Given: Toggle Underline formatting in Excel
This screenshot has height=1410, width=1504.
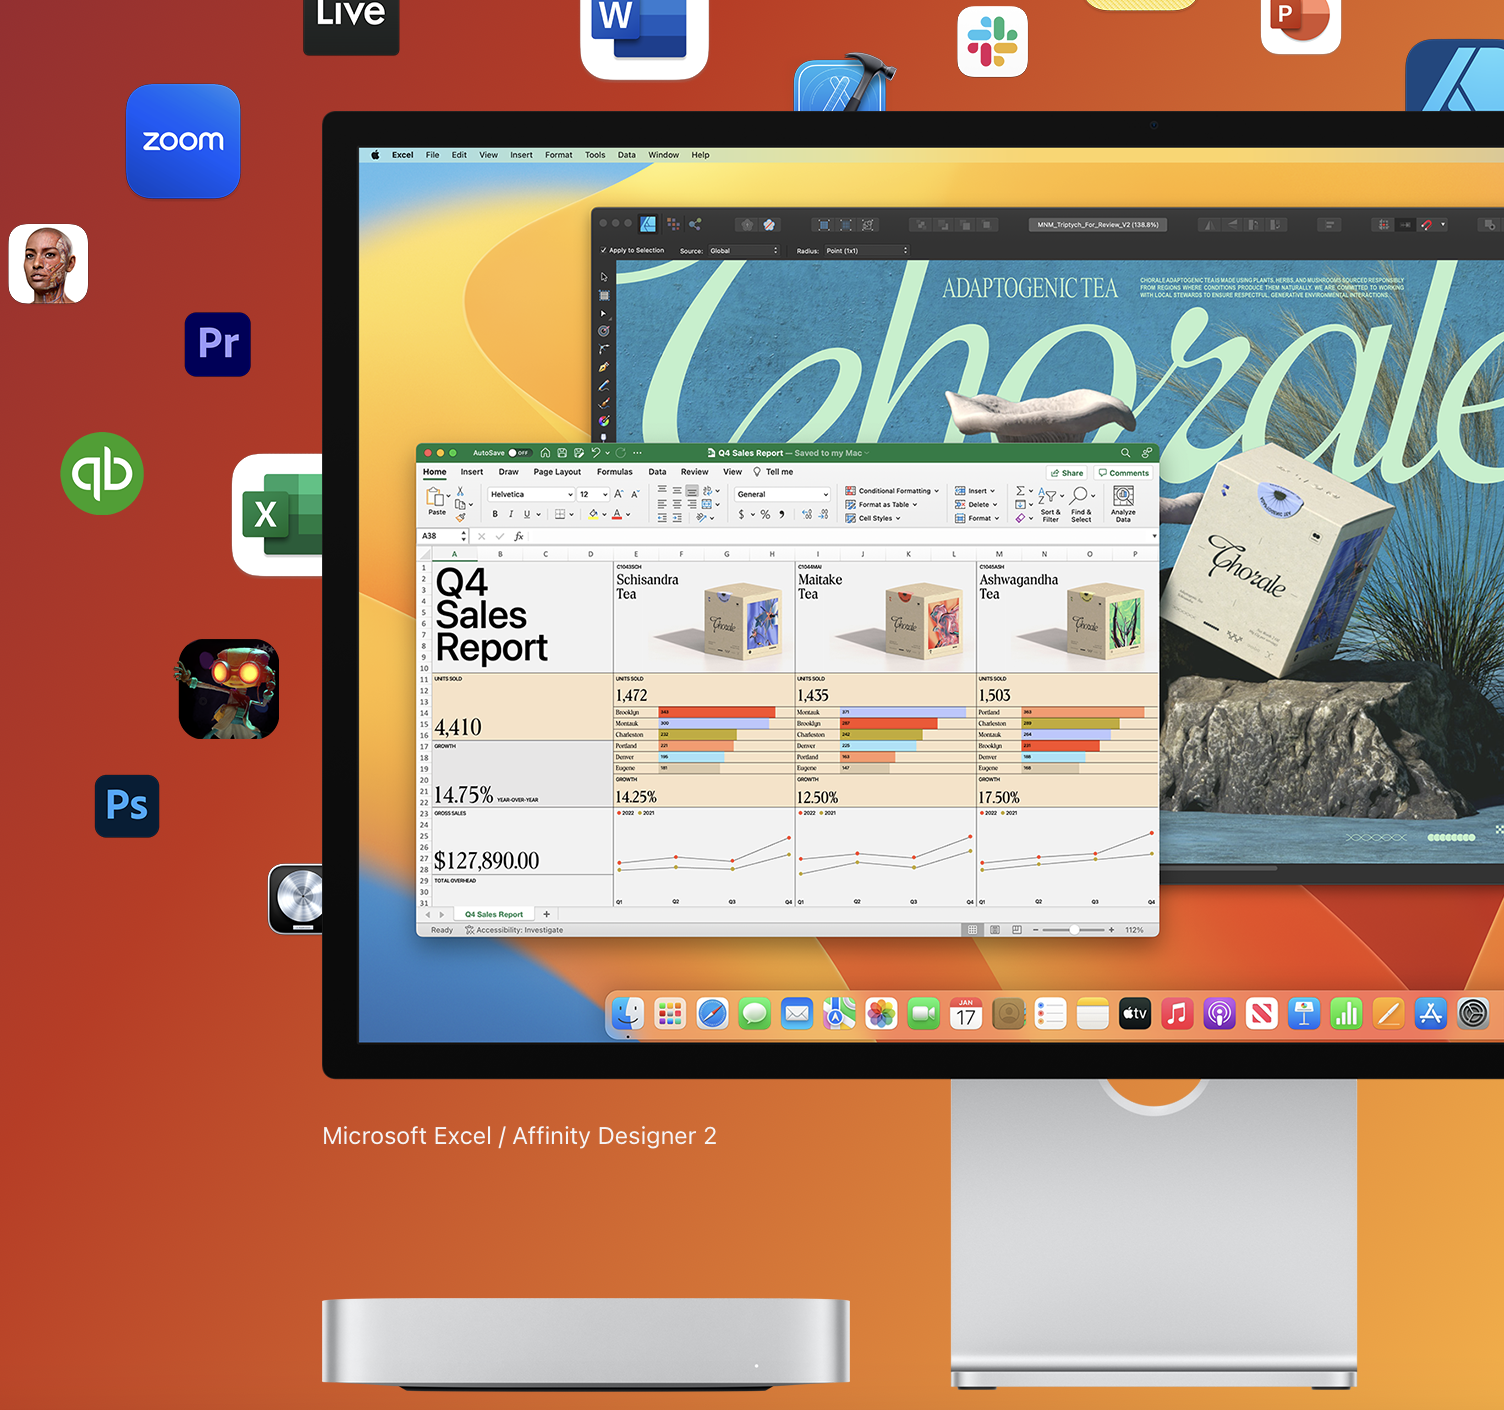Looking at the screenshot, I should pyautogui.click(x=527, y=514).
